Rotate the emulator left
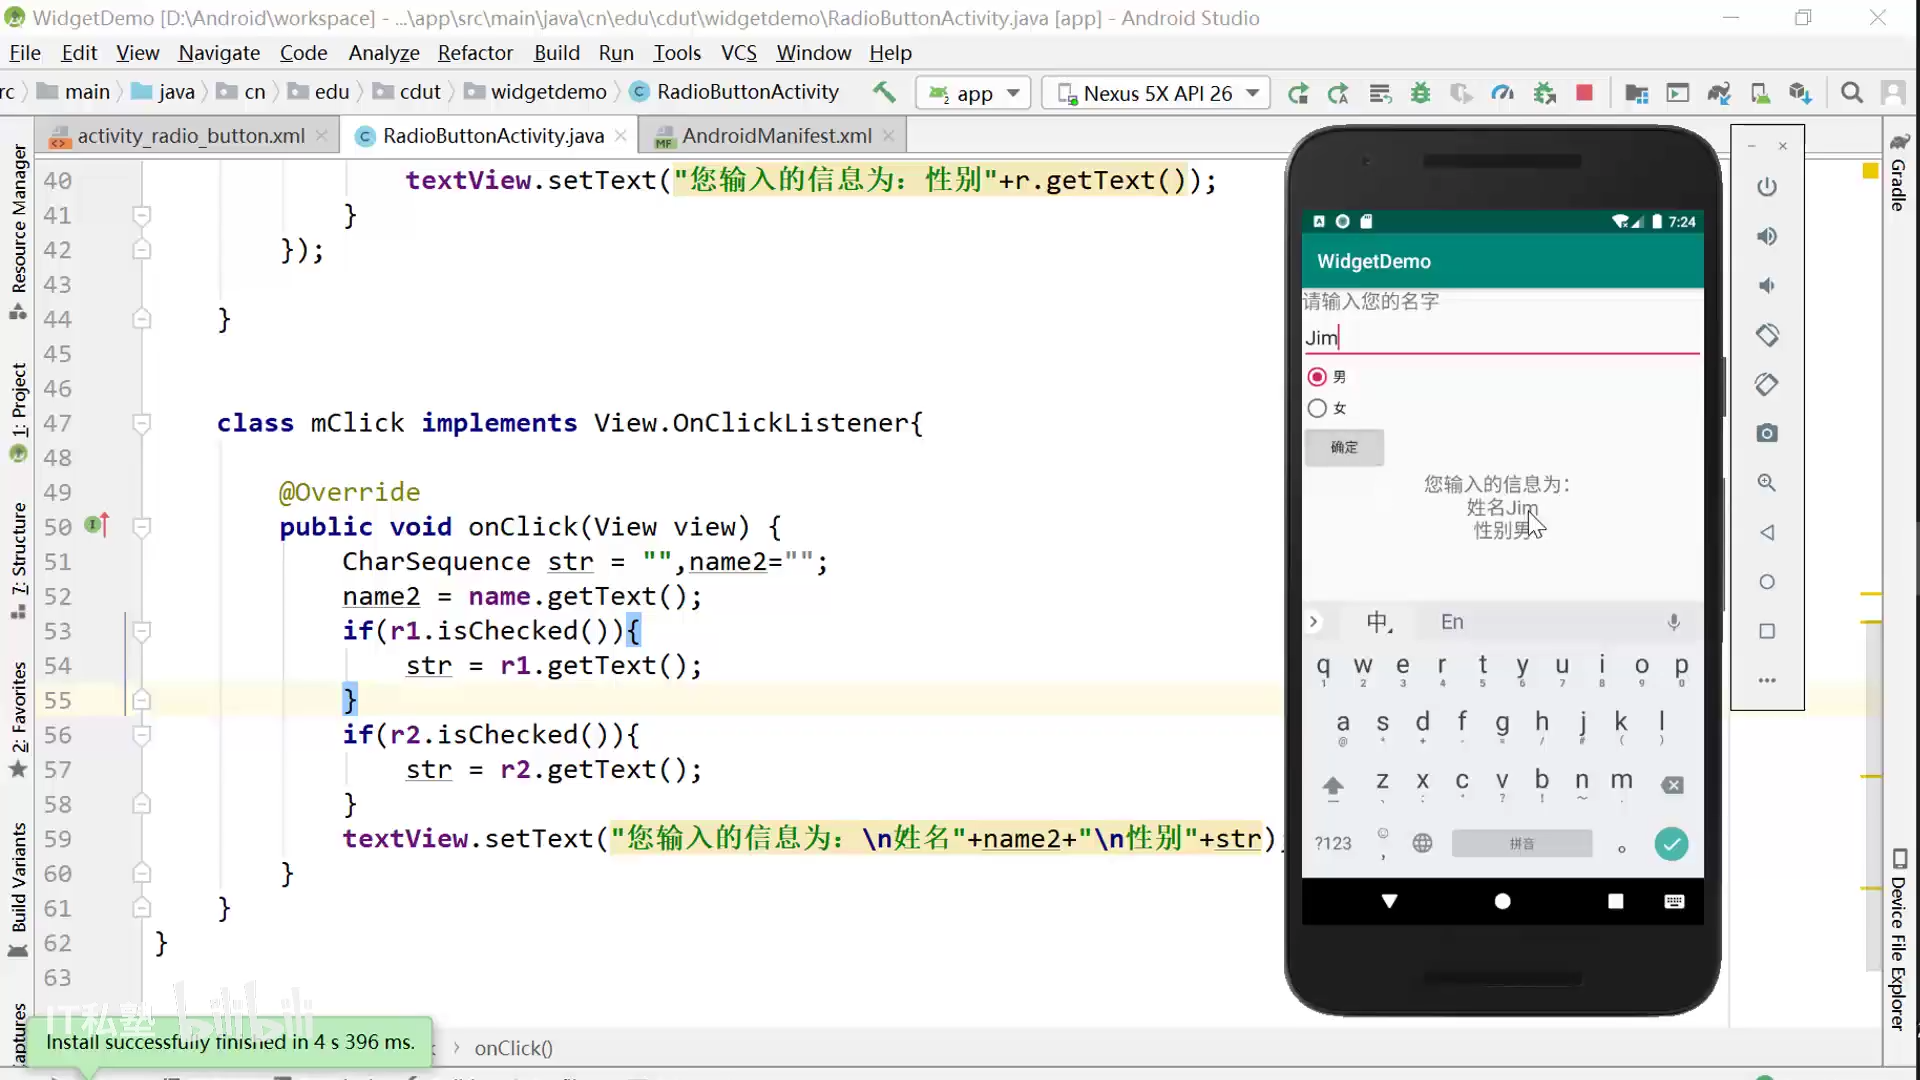Viewport: 1920px width, 1080px height. 1767,335
